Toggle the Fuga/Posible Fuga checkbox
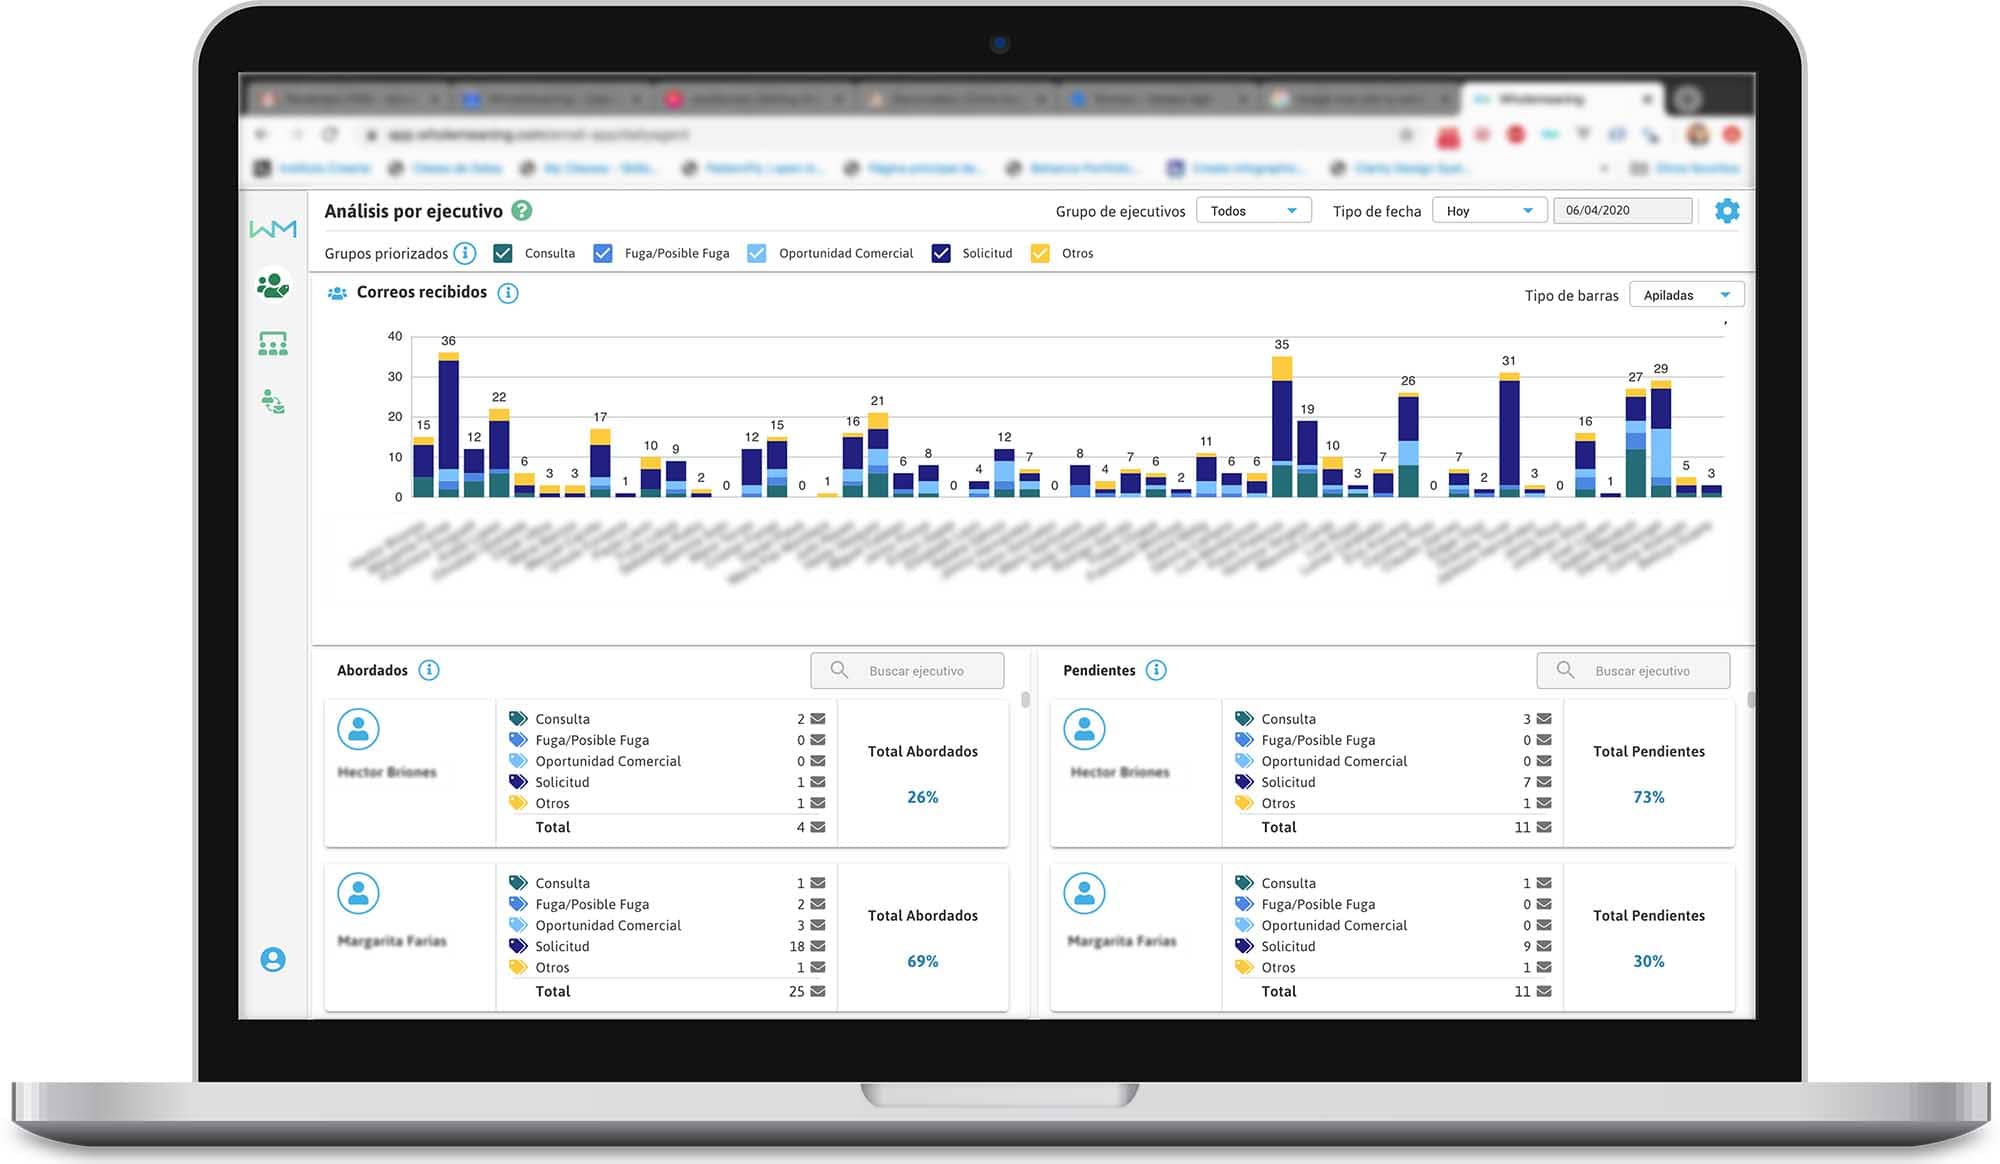 603,254
